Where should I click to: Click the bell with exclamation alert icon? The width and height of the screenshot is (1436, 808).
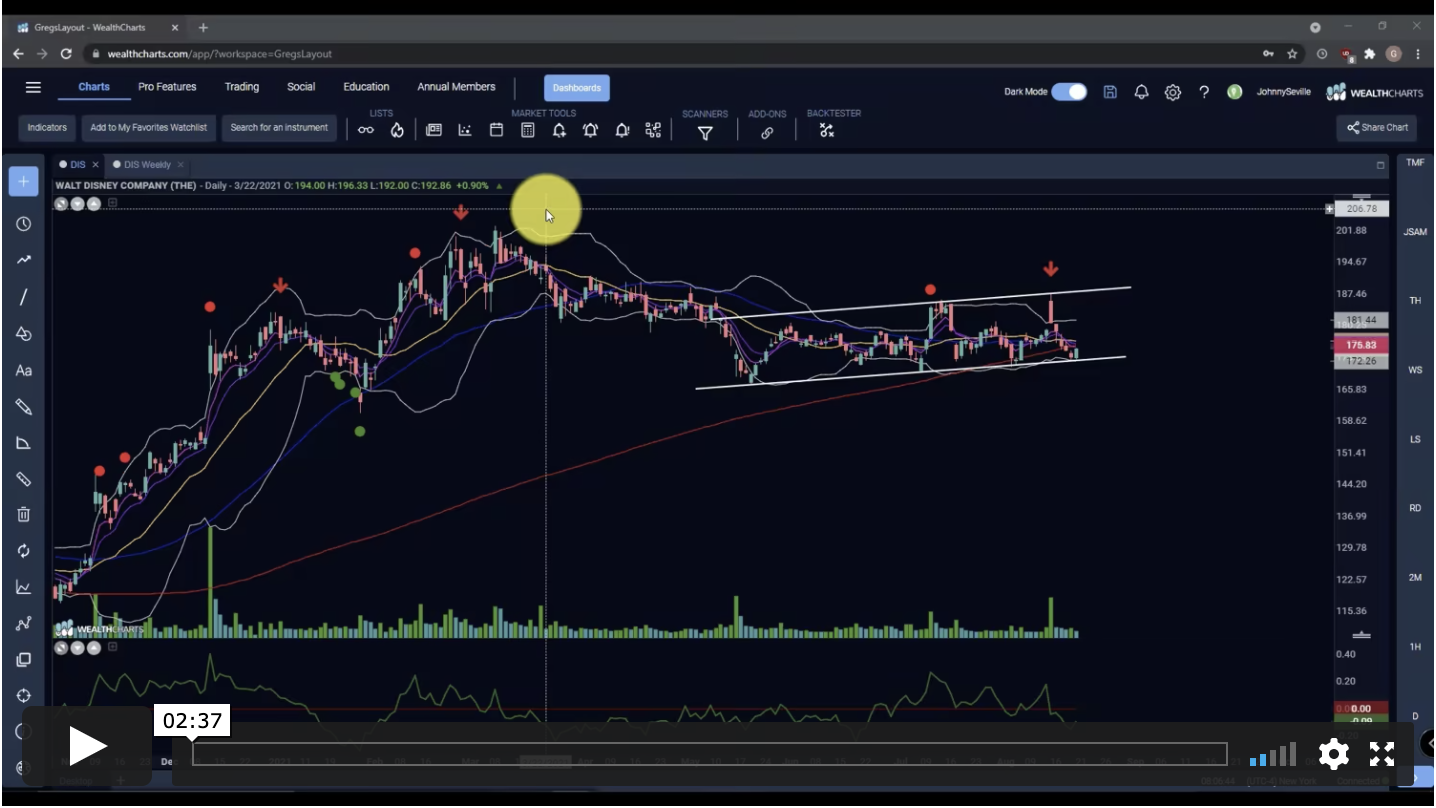(622, 130)
